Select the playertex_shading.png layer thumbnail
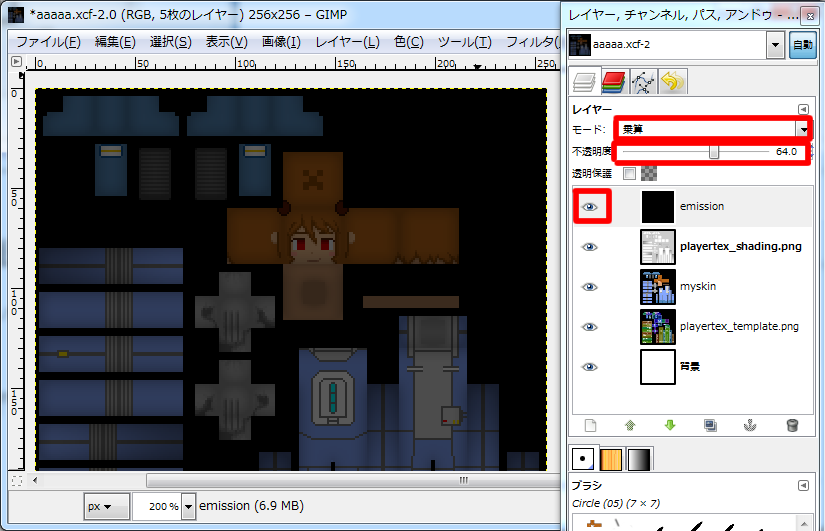 (658, 247)
